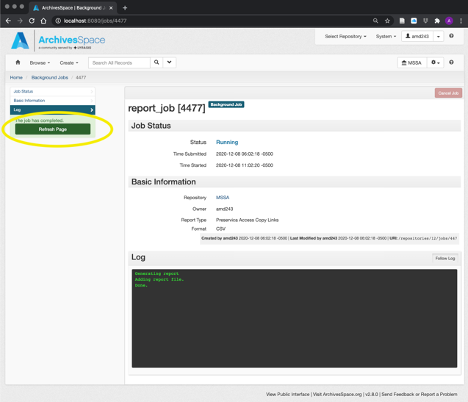Click the browser back arrow
Screen dimensions: 468x402
8,21
